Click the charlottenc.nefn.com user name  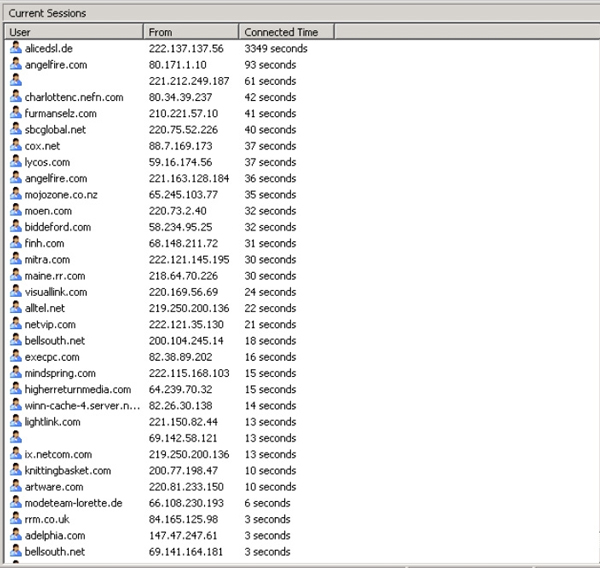(74, 97)
